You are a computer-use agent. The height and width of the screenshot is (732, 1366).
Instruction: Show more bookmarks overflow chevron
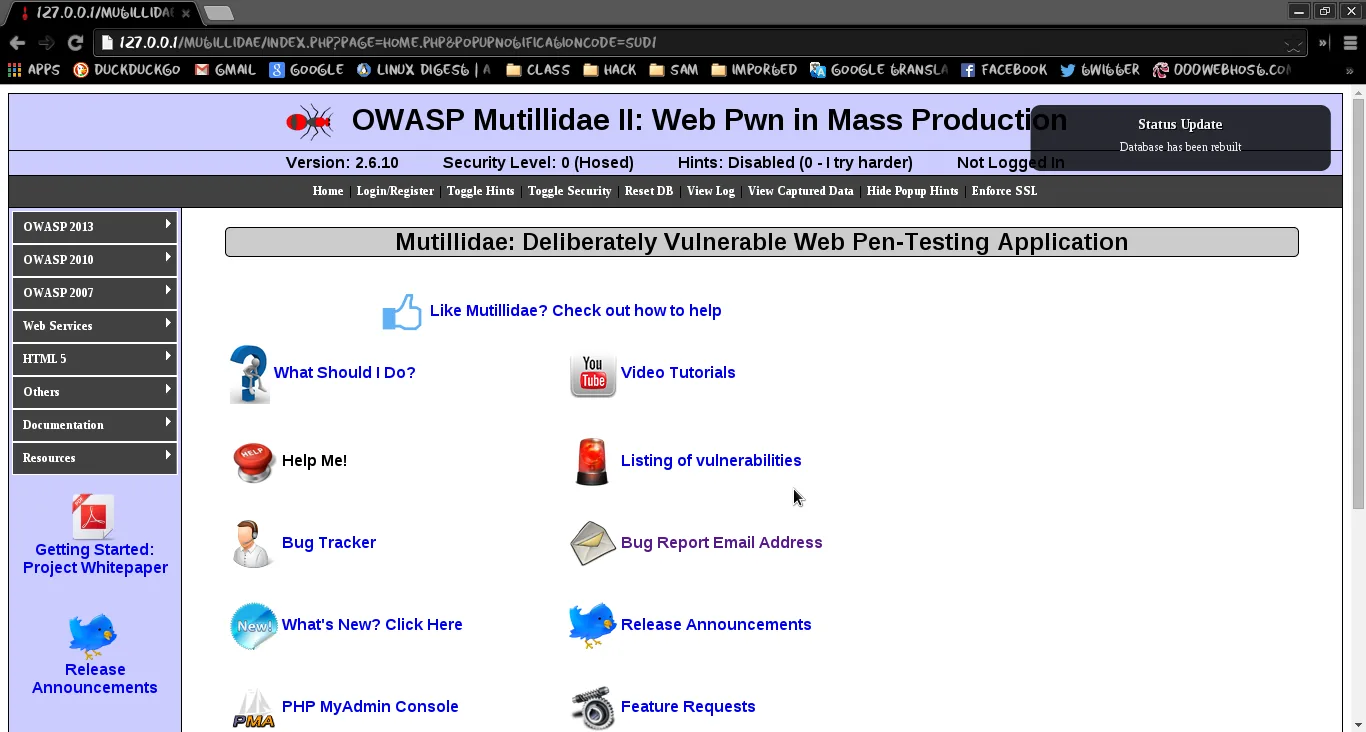1349,71
